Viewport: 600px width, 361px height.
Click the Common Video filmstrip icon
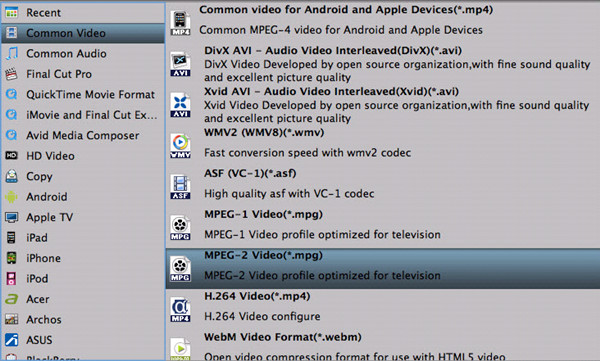(x=11, y=33)
